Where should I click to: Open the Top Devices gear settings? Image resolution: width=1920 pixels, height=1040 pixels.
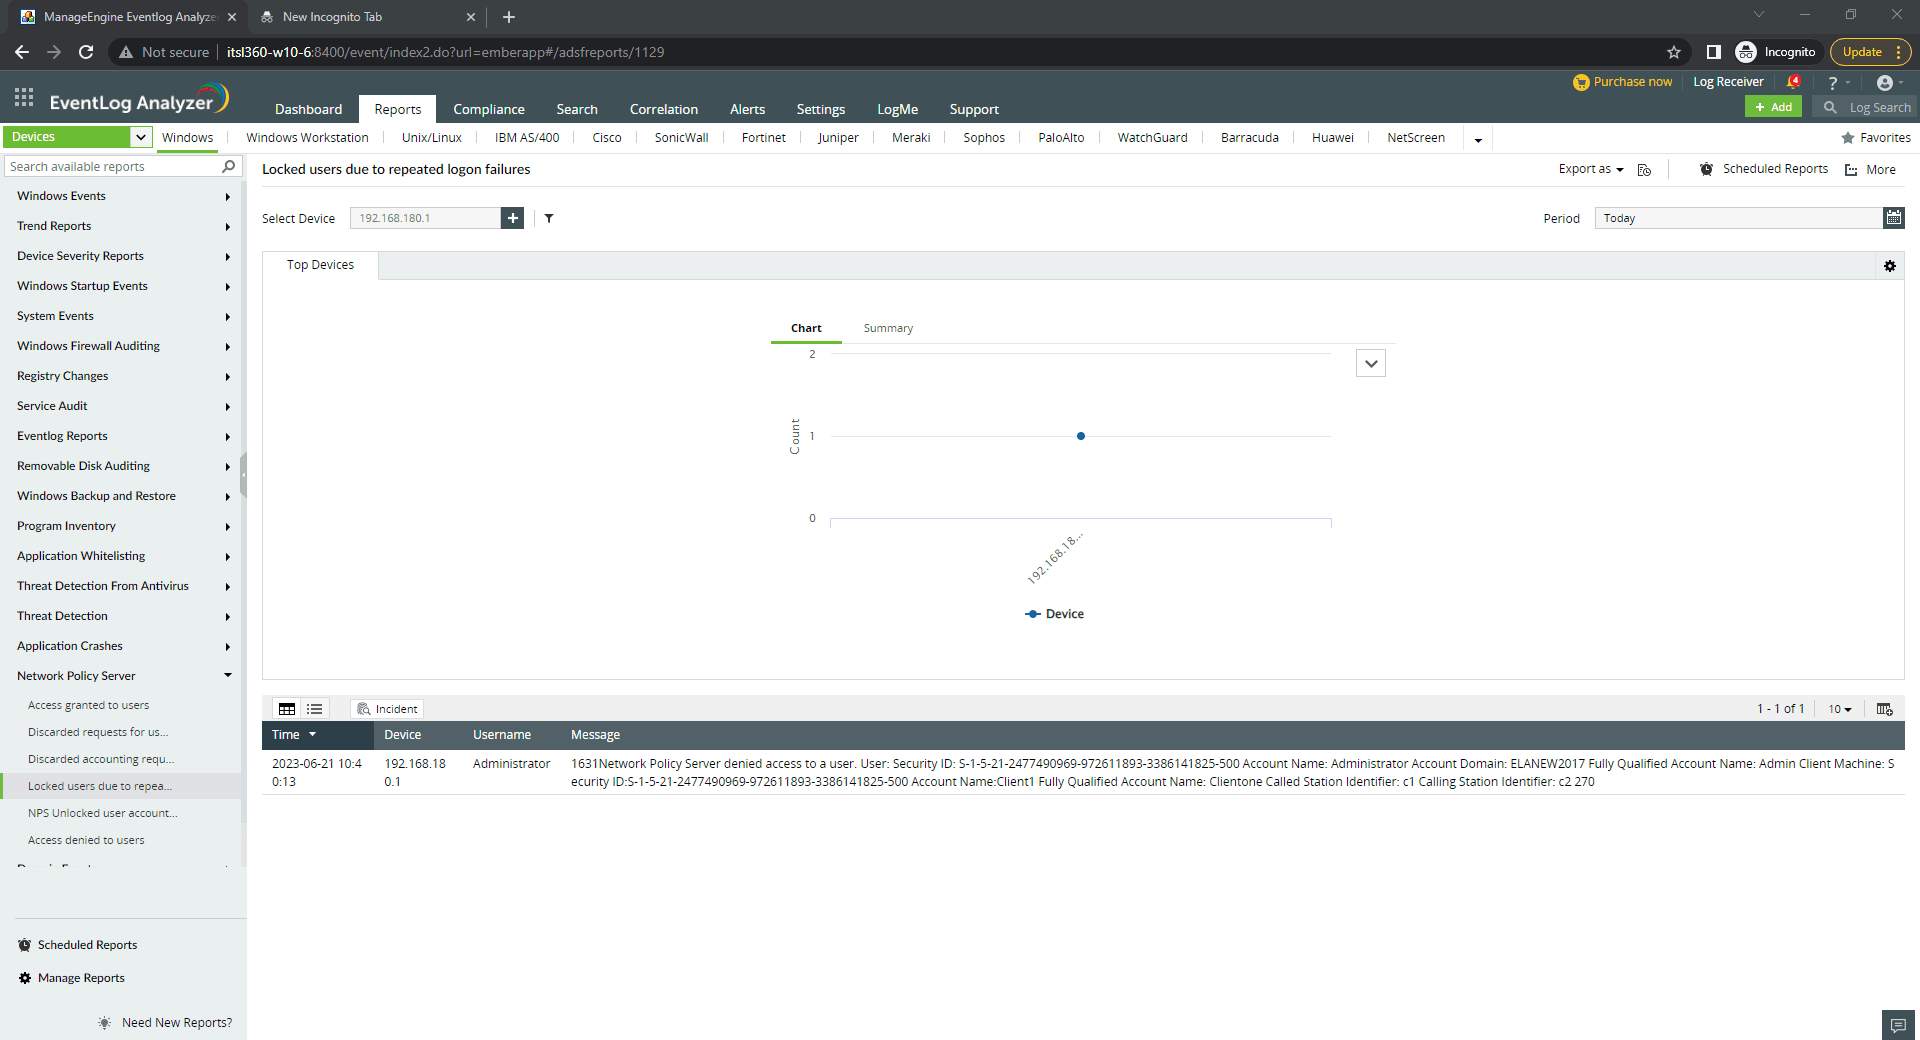click(x=1890, y=266)
